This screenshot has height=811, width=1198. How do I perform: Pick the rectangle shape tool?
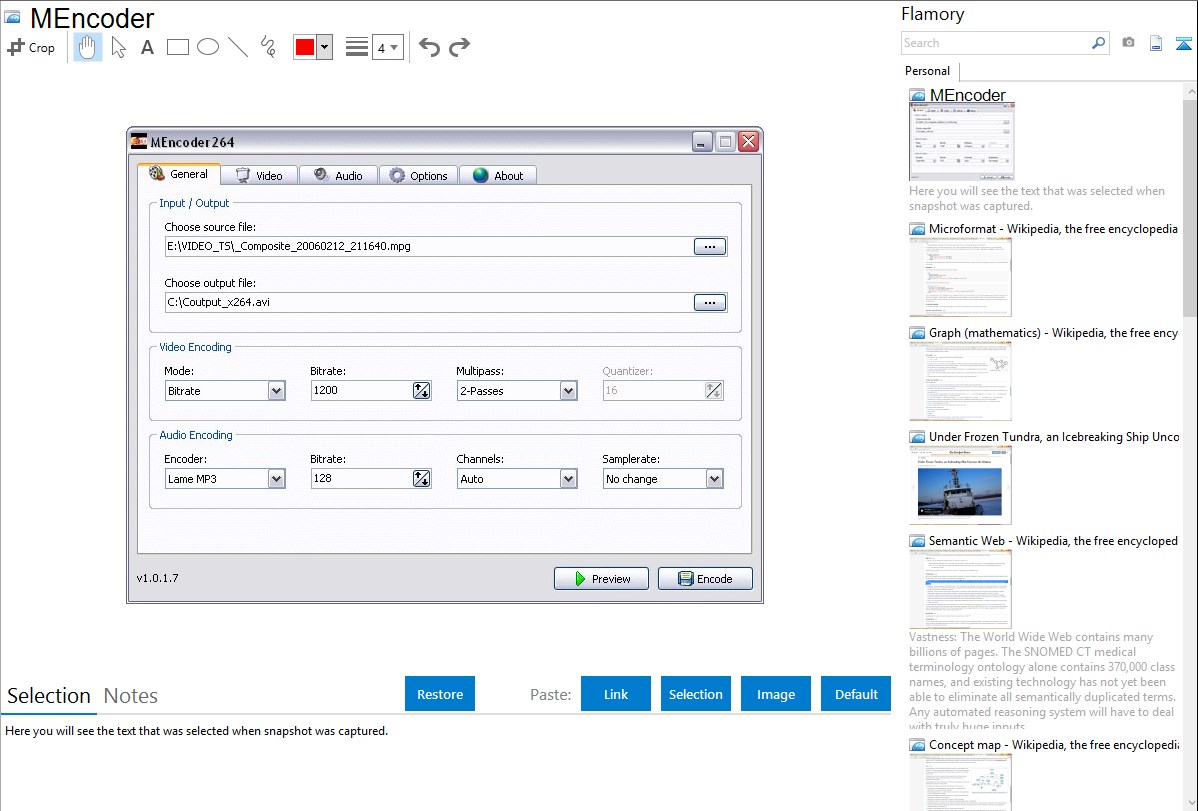point(177,47)
